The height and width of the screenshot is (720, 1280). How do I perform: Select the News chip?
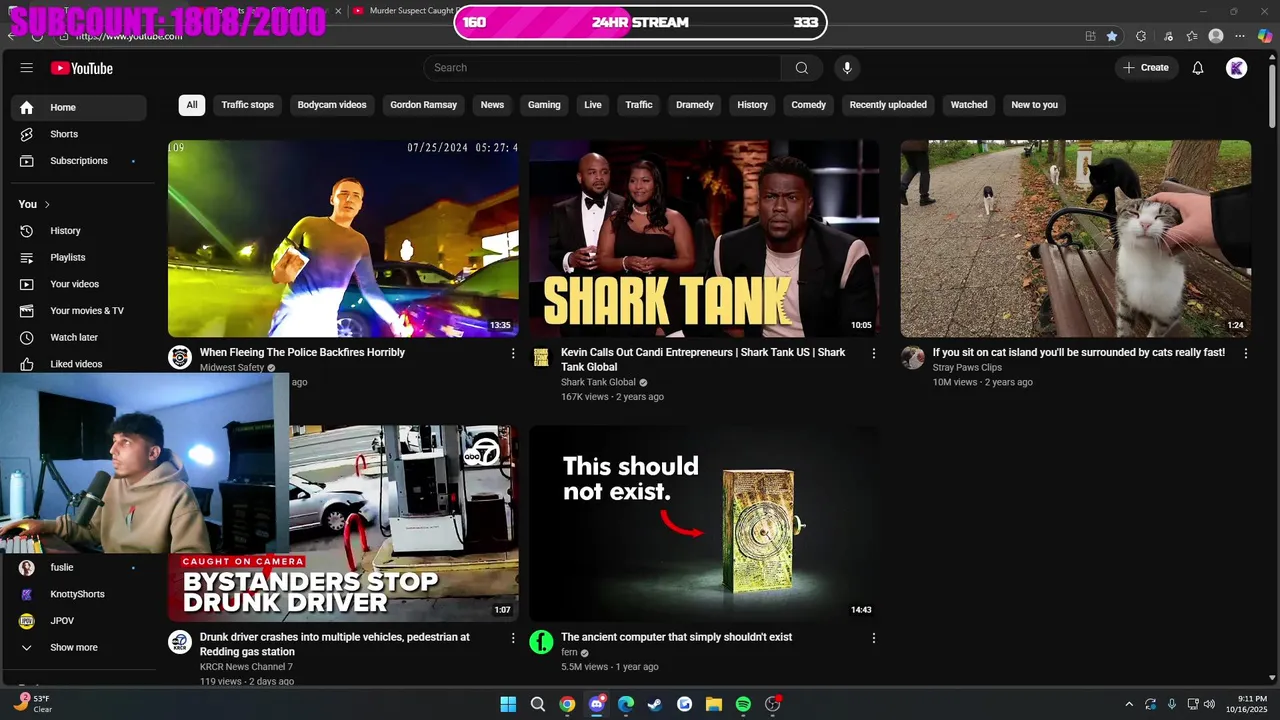pos(492,105)
